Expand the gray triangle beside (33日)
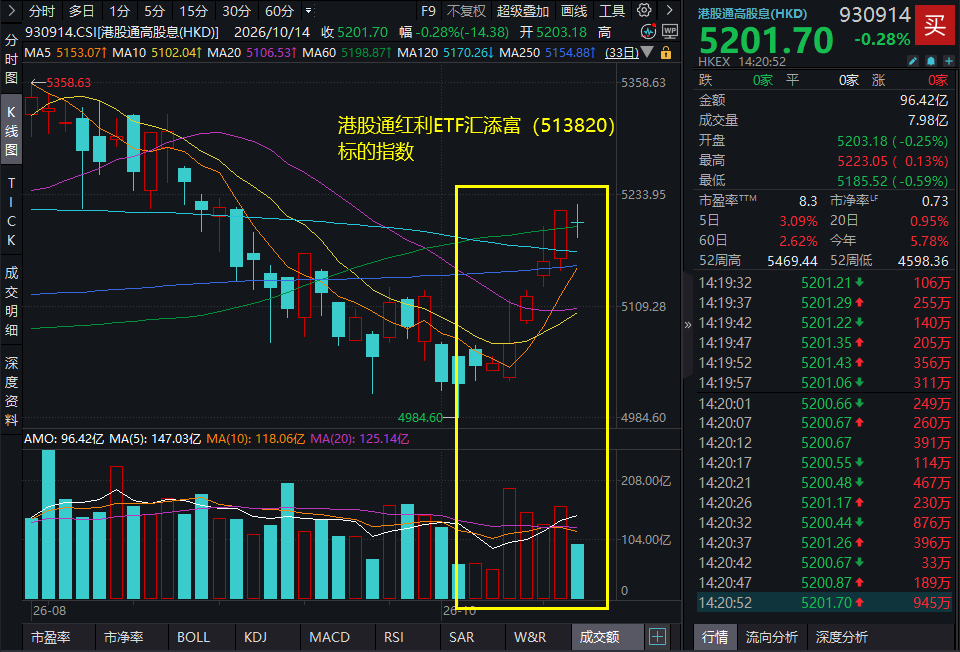The image size is (960, 652). tap(647, 53)
